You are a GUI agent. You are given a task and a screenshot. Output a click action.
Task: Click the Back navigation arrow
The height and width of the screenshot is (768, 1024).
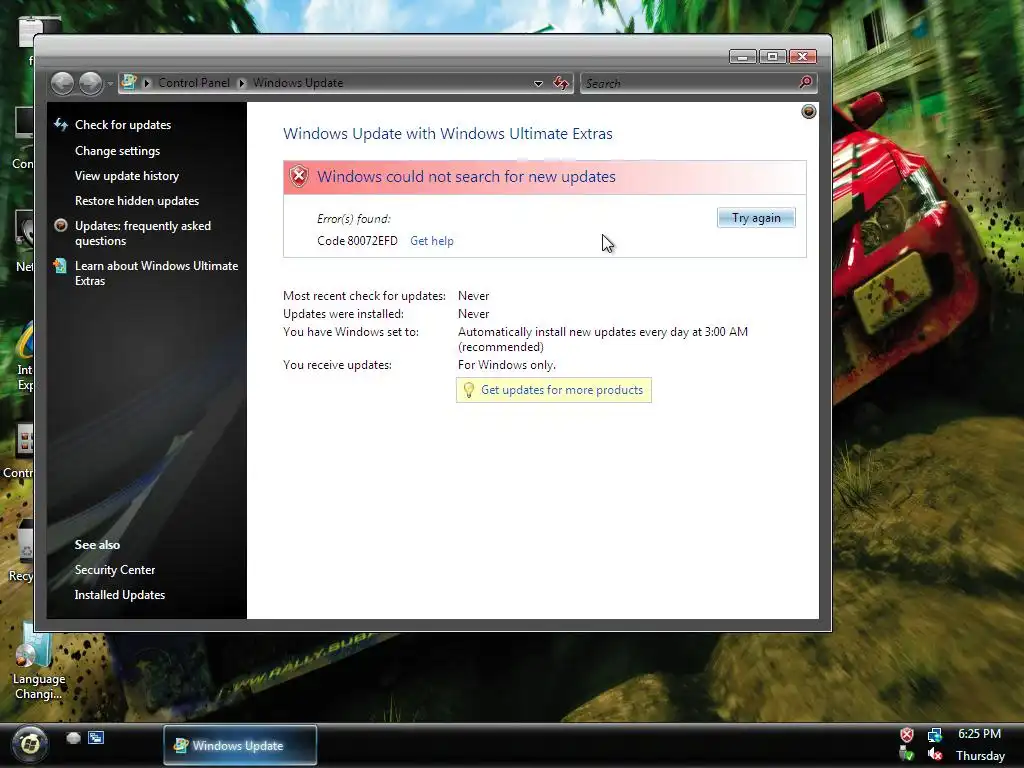(x=63, y=84)
